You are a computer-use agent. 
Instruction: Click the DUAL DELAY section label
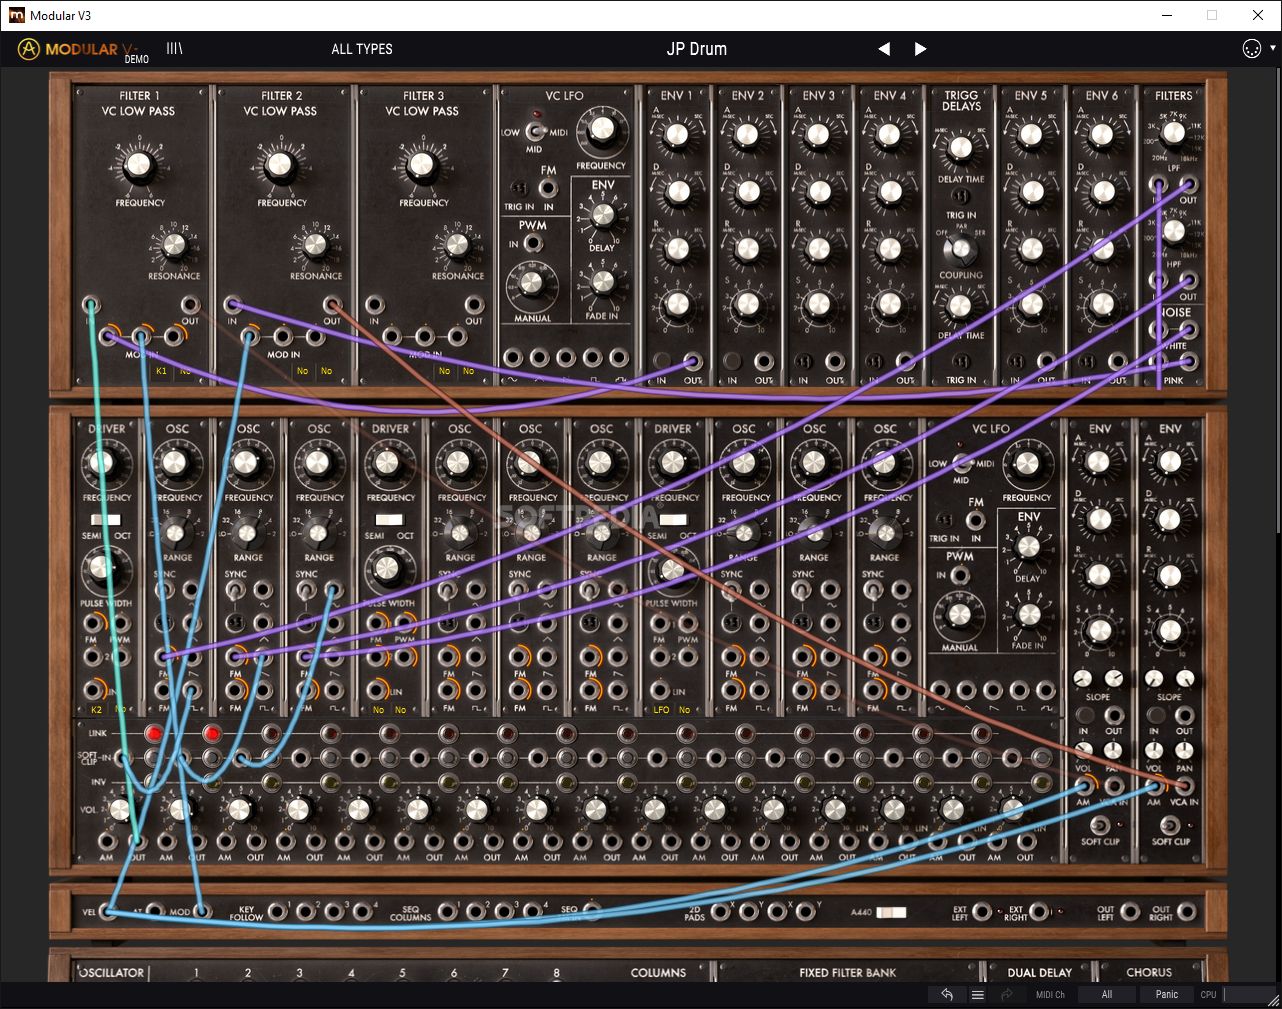click(1039, 972)
